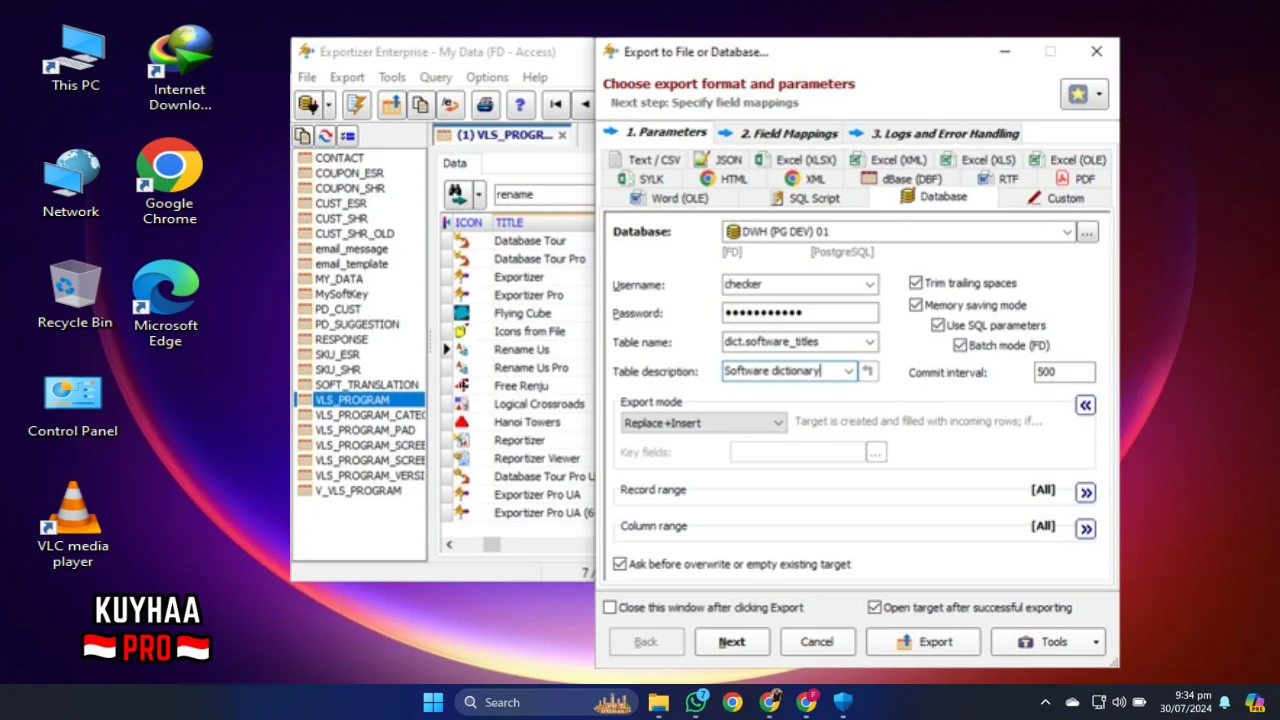Click the Export button
Image resolution: width=1280 pixels, height=720 pixels.
click(924, 642)
